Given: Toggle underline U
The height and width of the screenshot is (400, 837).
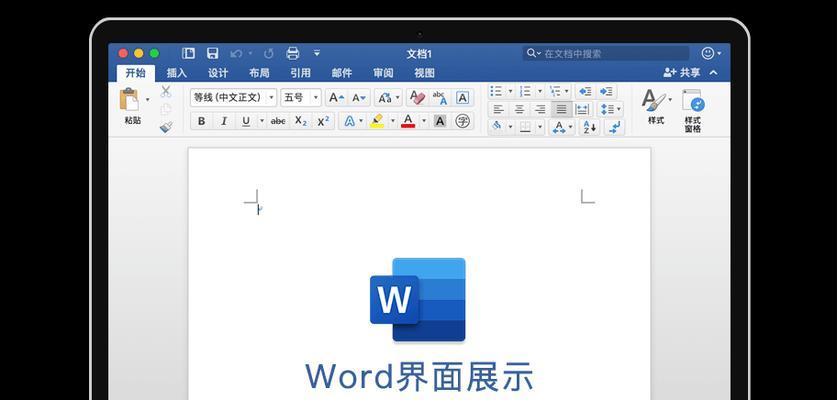Looking at the screenshot, I should coord(246,121).
